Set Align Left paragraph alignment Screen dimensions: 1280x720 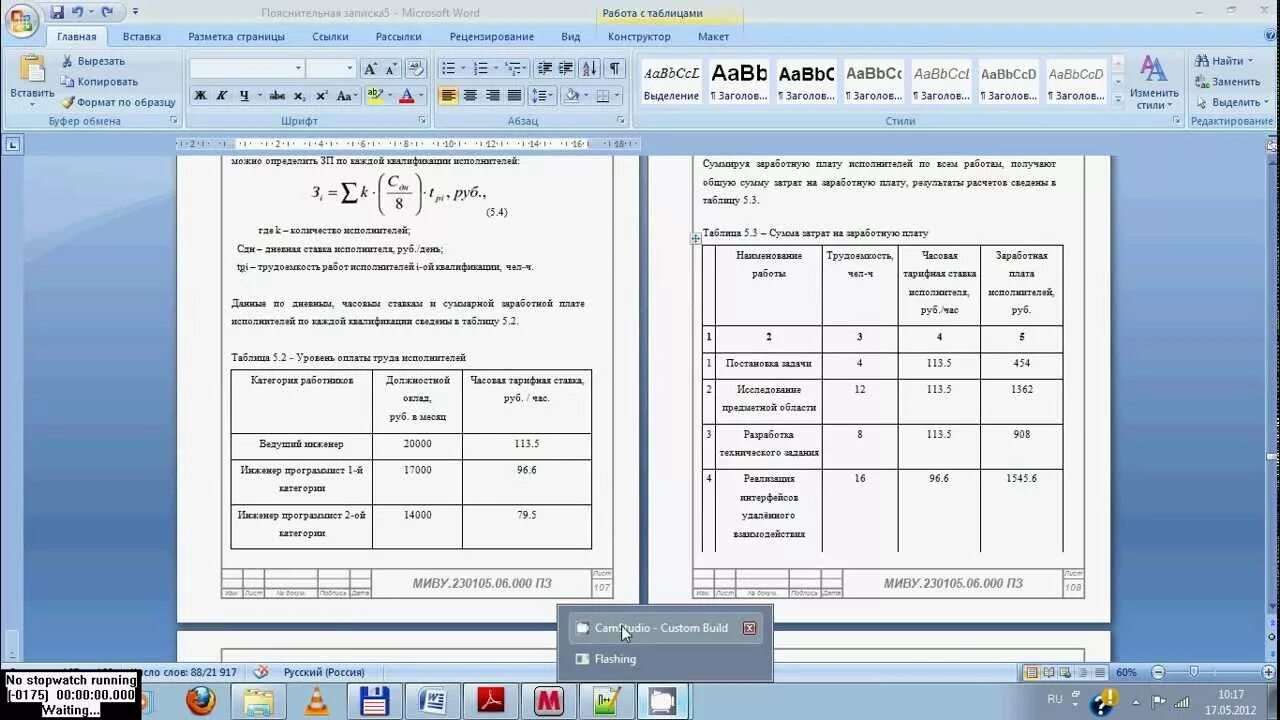448,96
